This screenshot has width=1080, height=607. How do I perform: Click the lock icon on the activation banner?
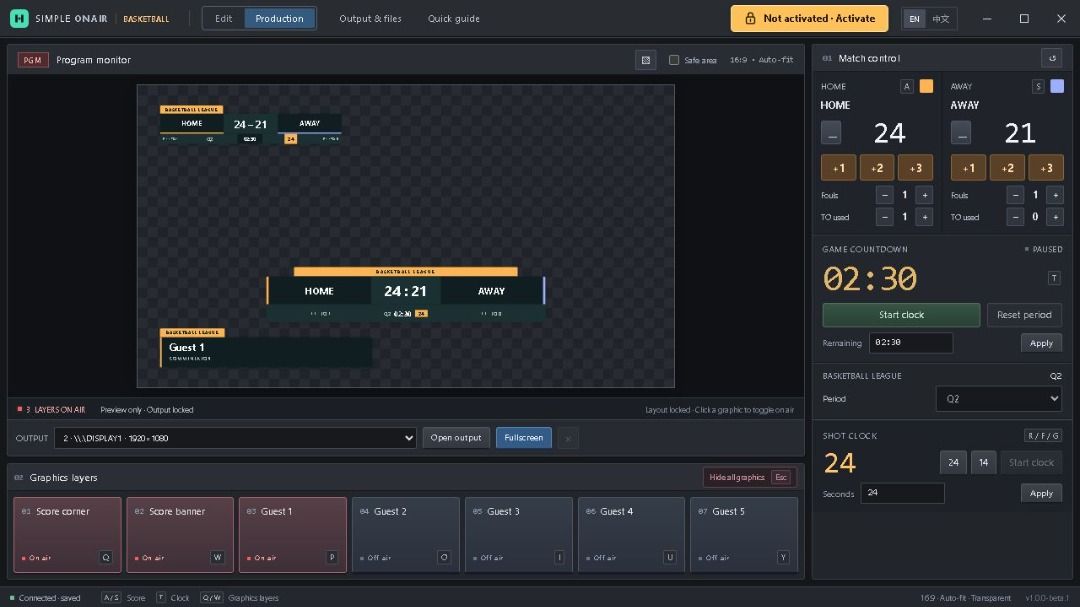750,19
